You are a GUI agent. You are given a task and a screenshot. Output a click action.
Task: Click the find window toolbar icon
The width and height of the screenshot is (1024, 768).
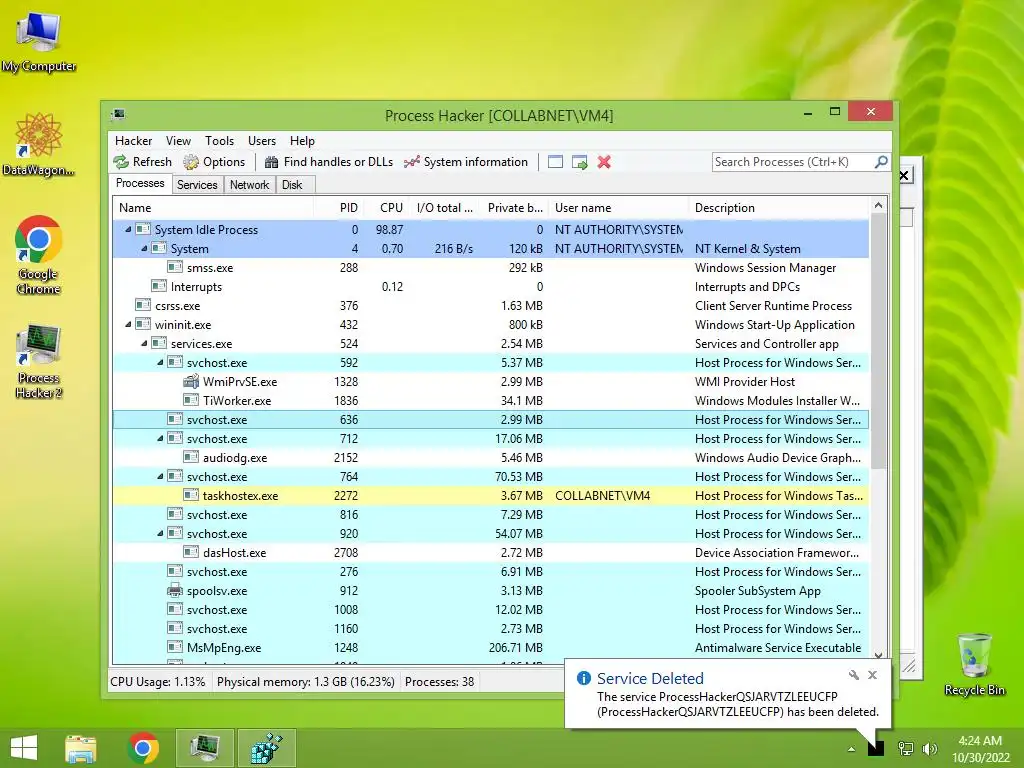555,162
